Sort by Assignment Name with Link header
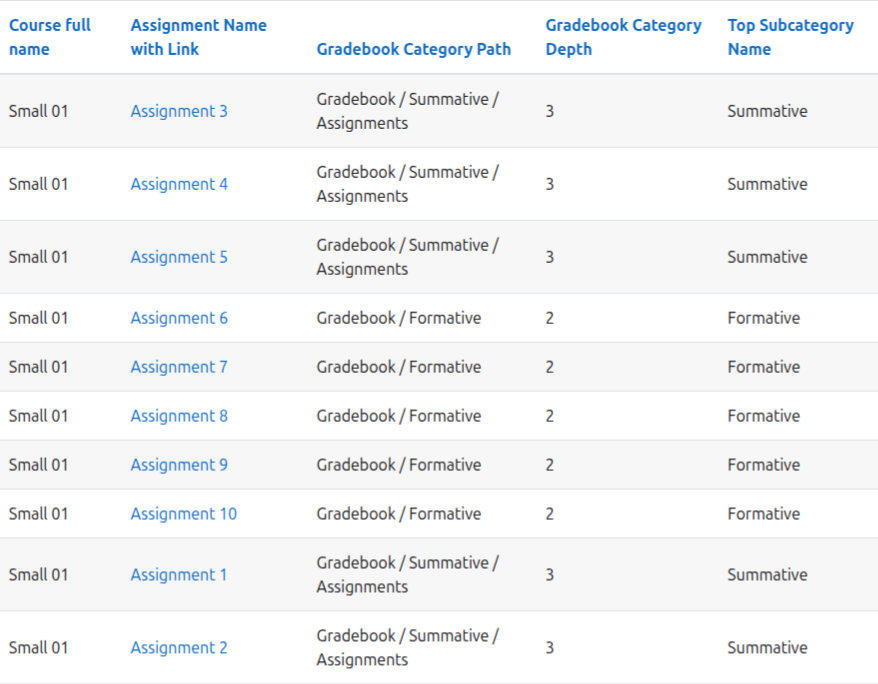 click(199, 37)
